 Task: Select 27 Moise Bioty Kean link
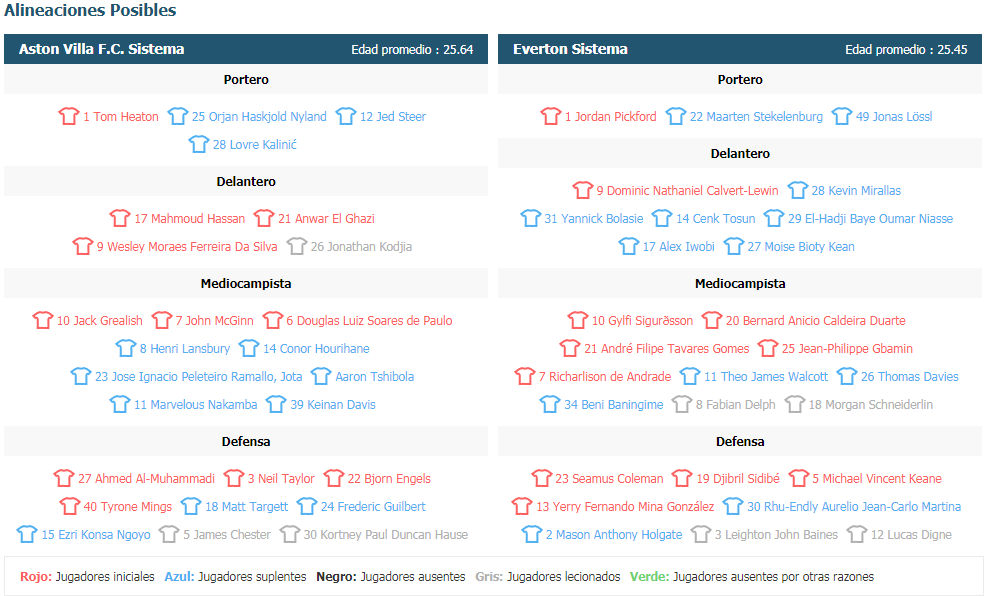pyautogui.click(x=801, y=246)
